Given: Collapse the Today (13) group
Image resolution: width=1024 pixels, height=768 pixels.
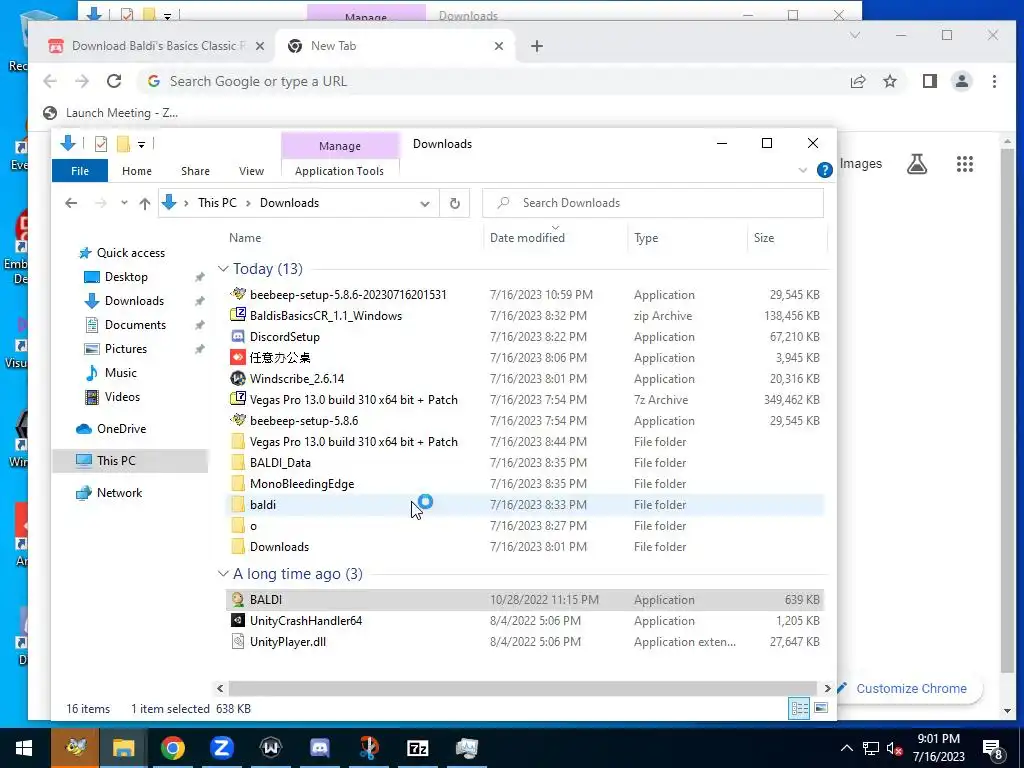Looking at the screenshot, I should [223, 269].
